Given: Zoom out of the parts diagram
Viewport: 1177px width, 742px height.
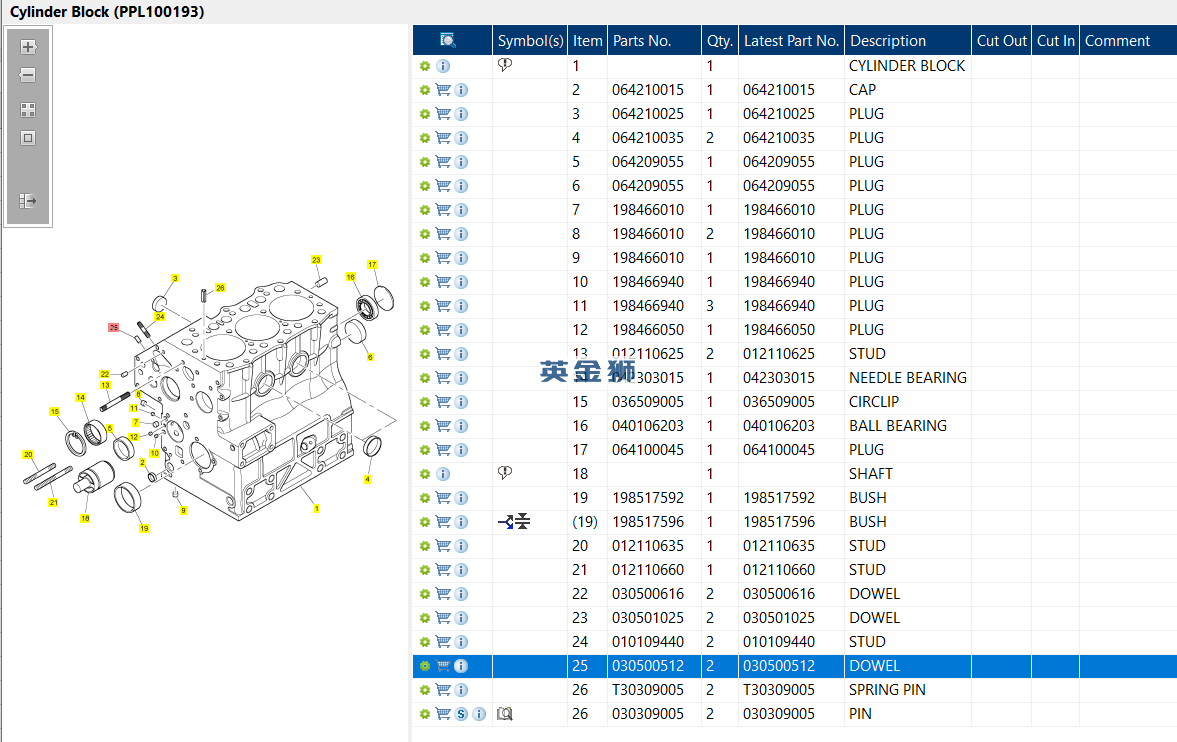Looking at the screenshot, I should pos(28,75).
